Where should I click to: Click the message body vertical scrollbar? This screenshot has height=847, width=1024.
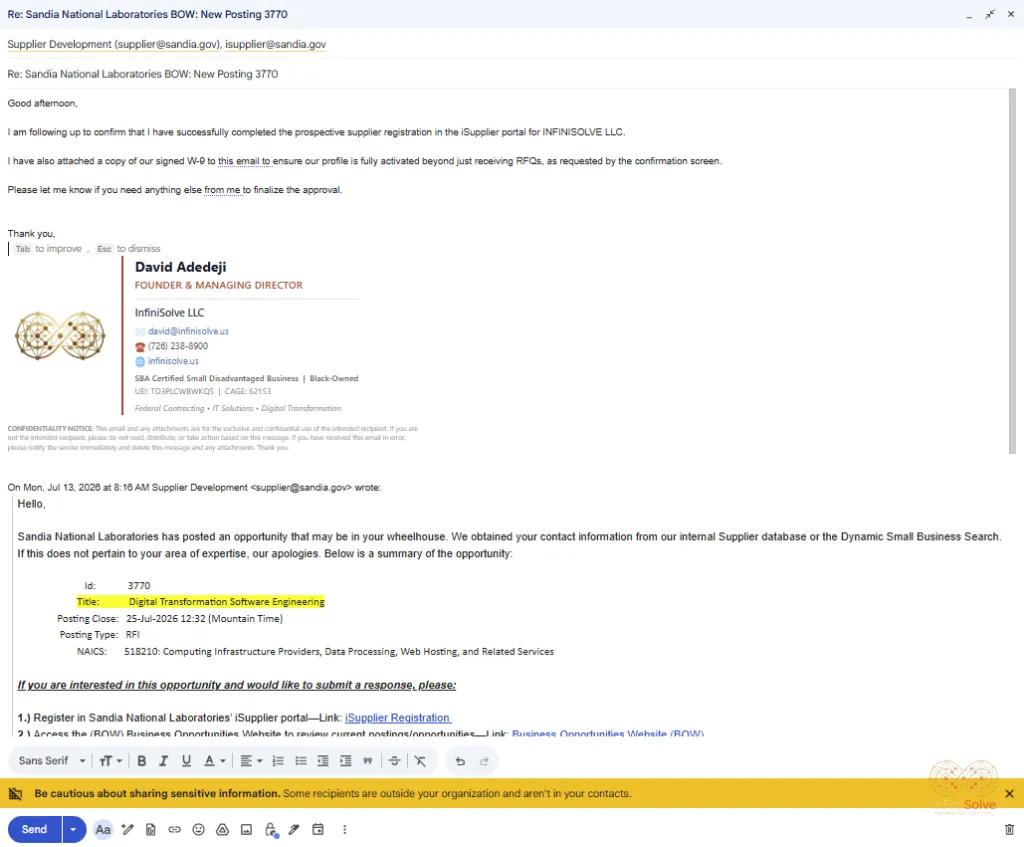tap(1012, 271)
